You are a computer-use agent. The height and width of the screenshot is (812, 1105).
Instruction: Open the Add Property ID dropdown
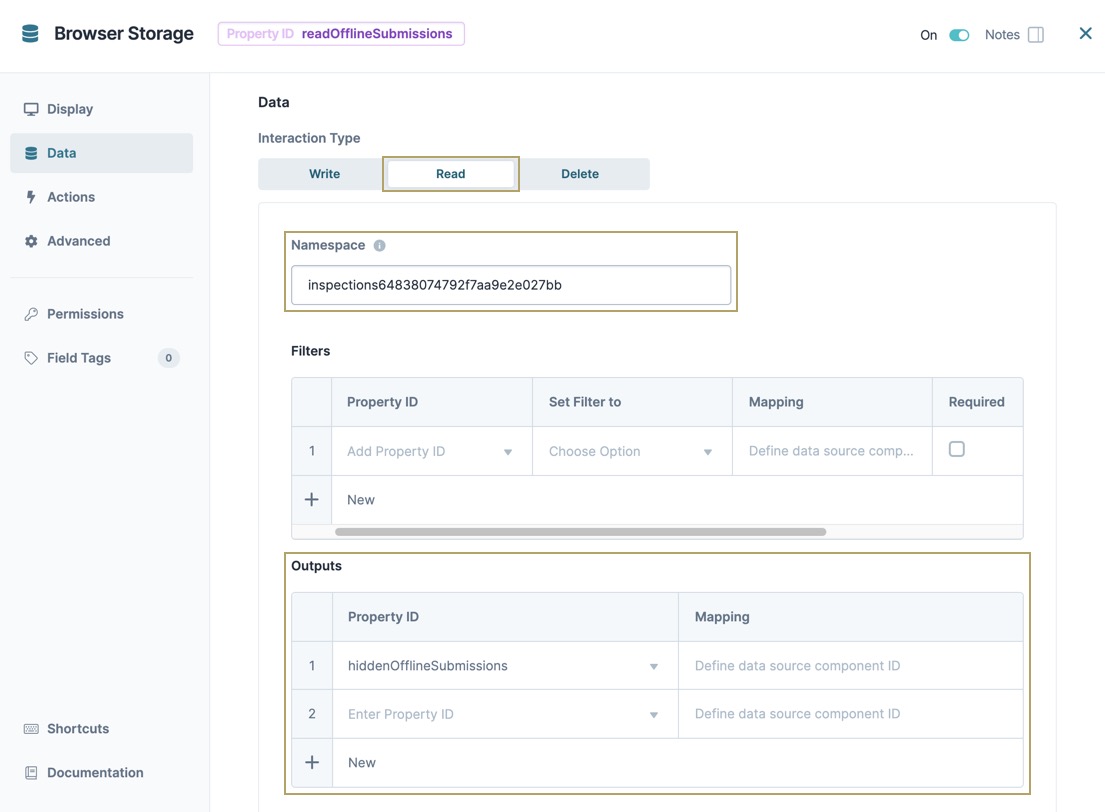point(431,451)
